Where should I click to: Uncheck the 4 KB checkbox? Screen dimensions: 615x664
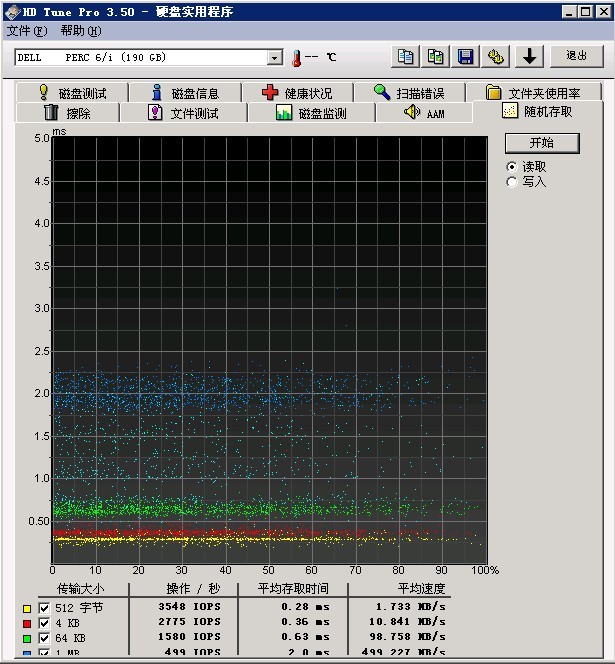click(44, 623)
